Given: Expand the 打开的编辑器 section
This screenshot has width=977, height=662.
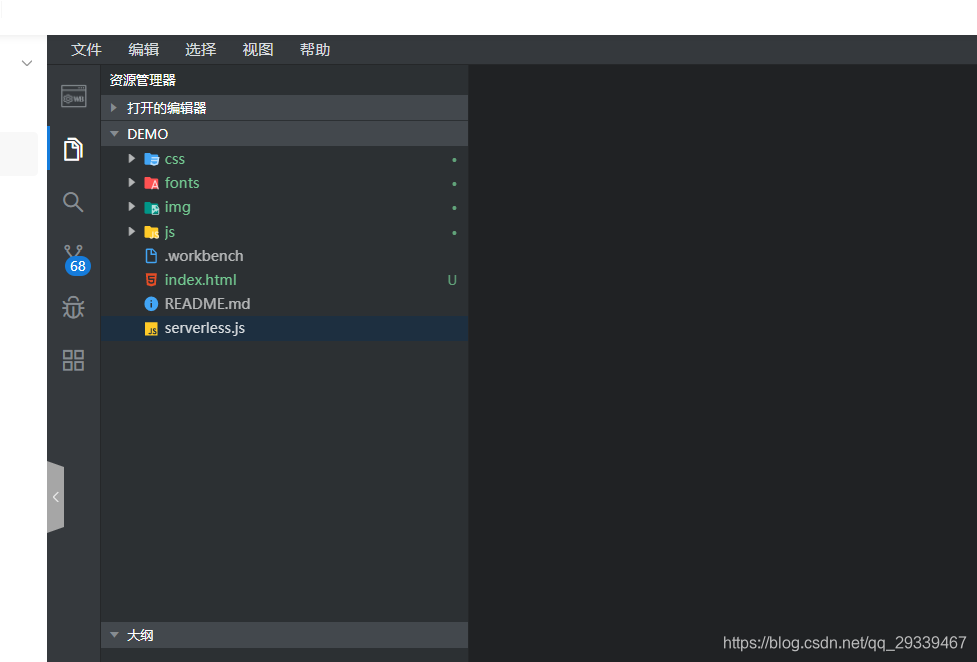Looking at the screenshot, I should 114,107.
